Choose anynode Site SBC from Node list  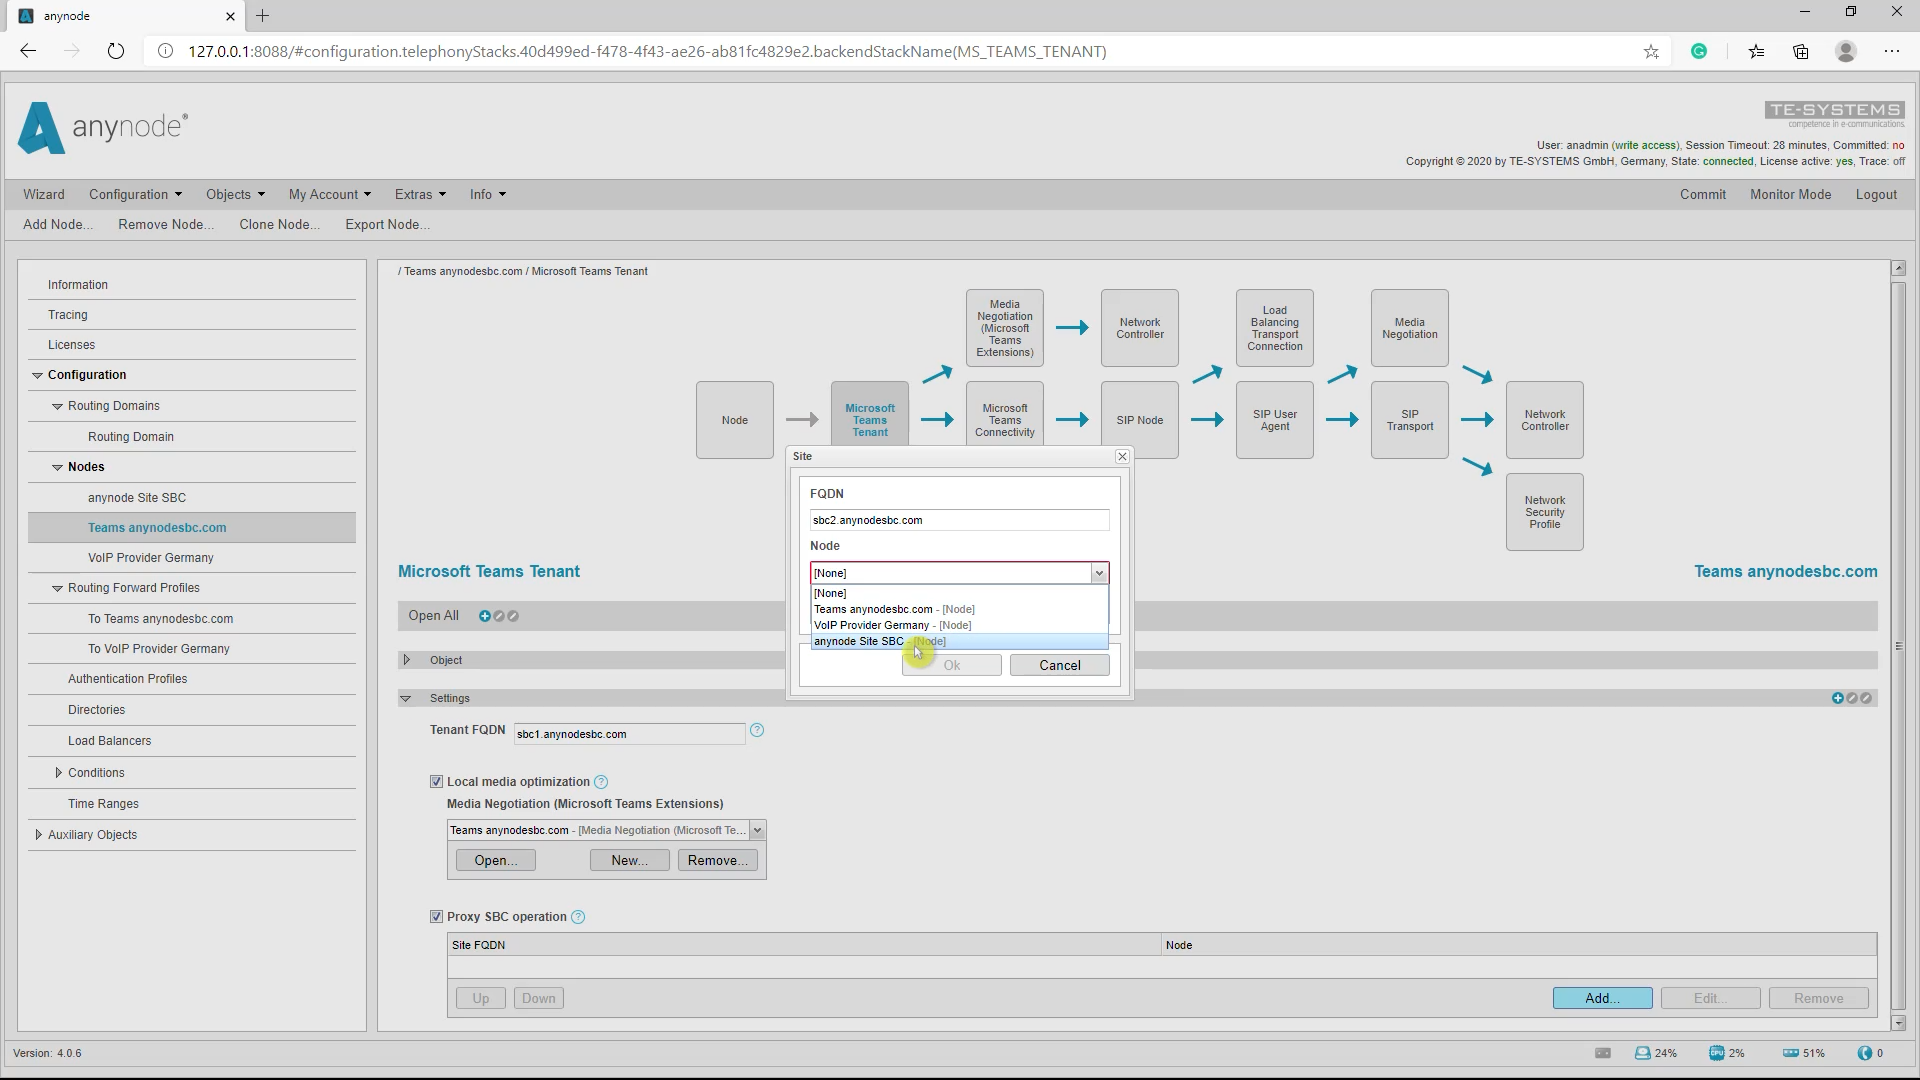pyautogui.click(x=960, y=641)
